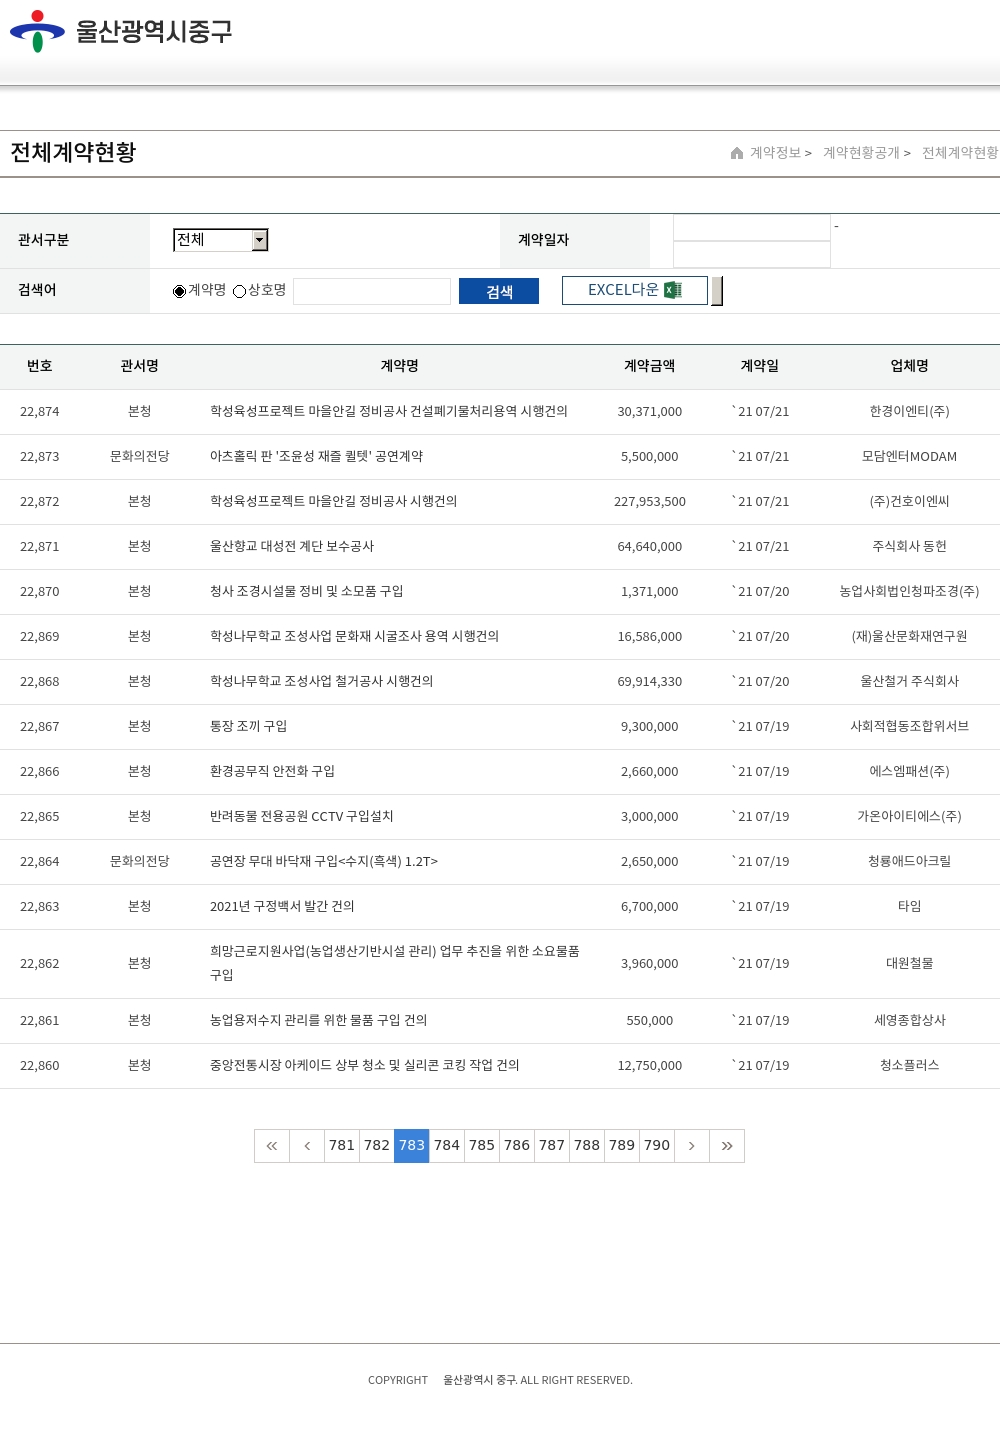Click the Excel icon on download button

tap(673, 290)
